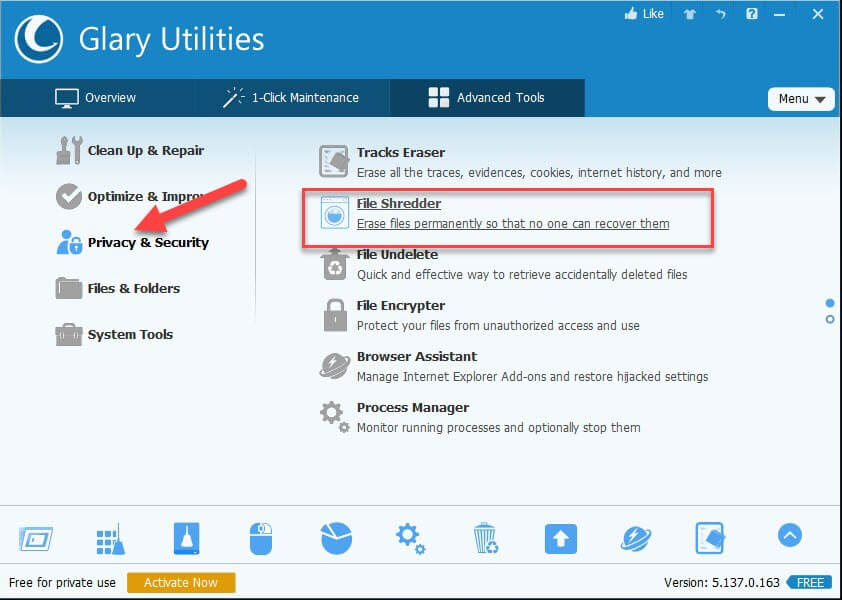This screenshot has width=842, height=600.
Task: Open disk cleaner screen icon in bottom toolbar
Action: (36, 539)
